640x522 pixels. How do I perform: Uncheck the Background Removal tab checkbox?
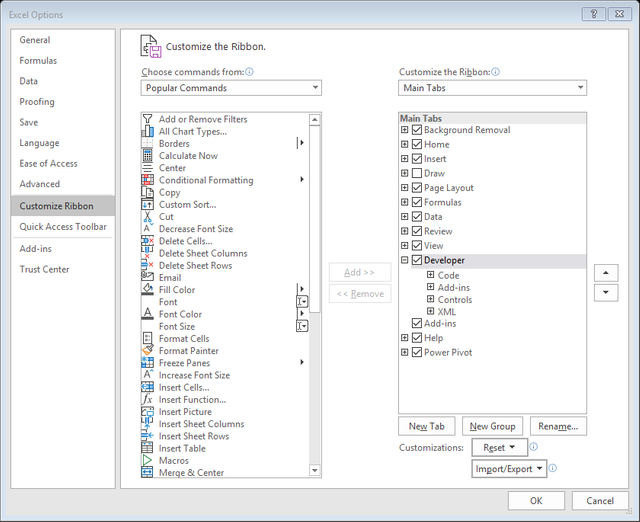click(417, 130)
